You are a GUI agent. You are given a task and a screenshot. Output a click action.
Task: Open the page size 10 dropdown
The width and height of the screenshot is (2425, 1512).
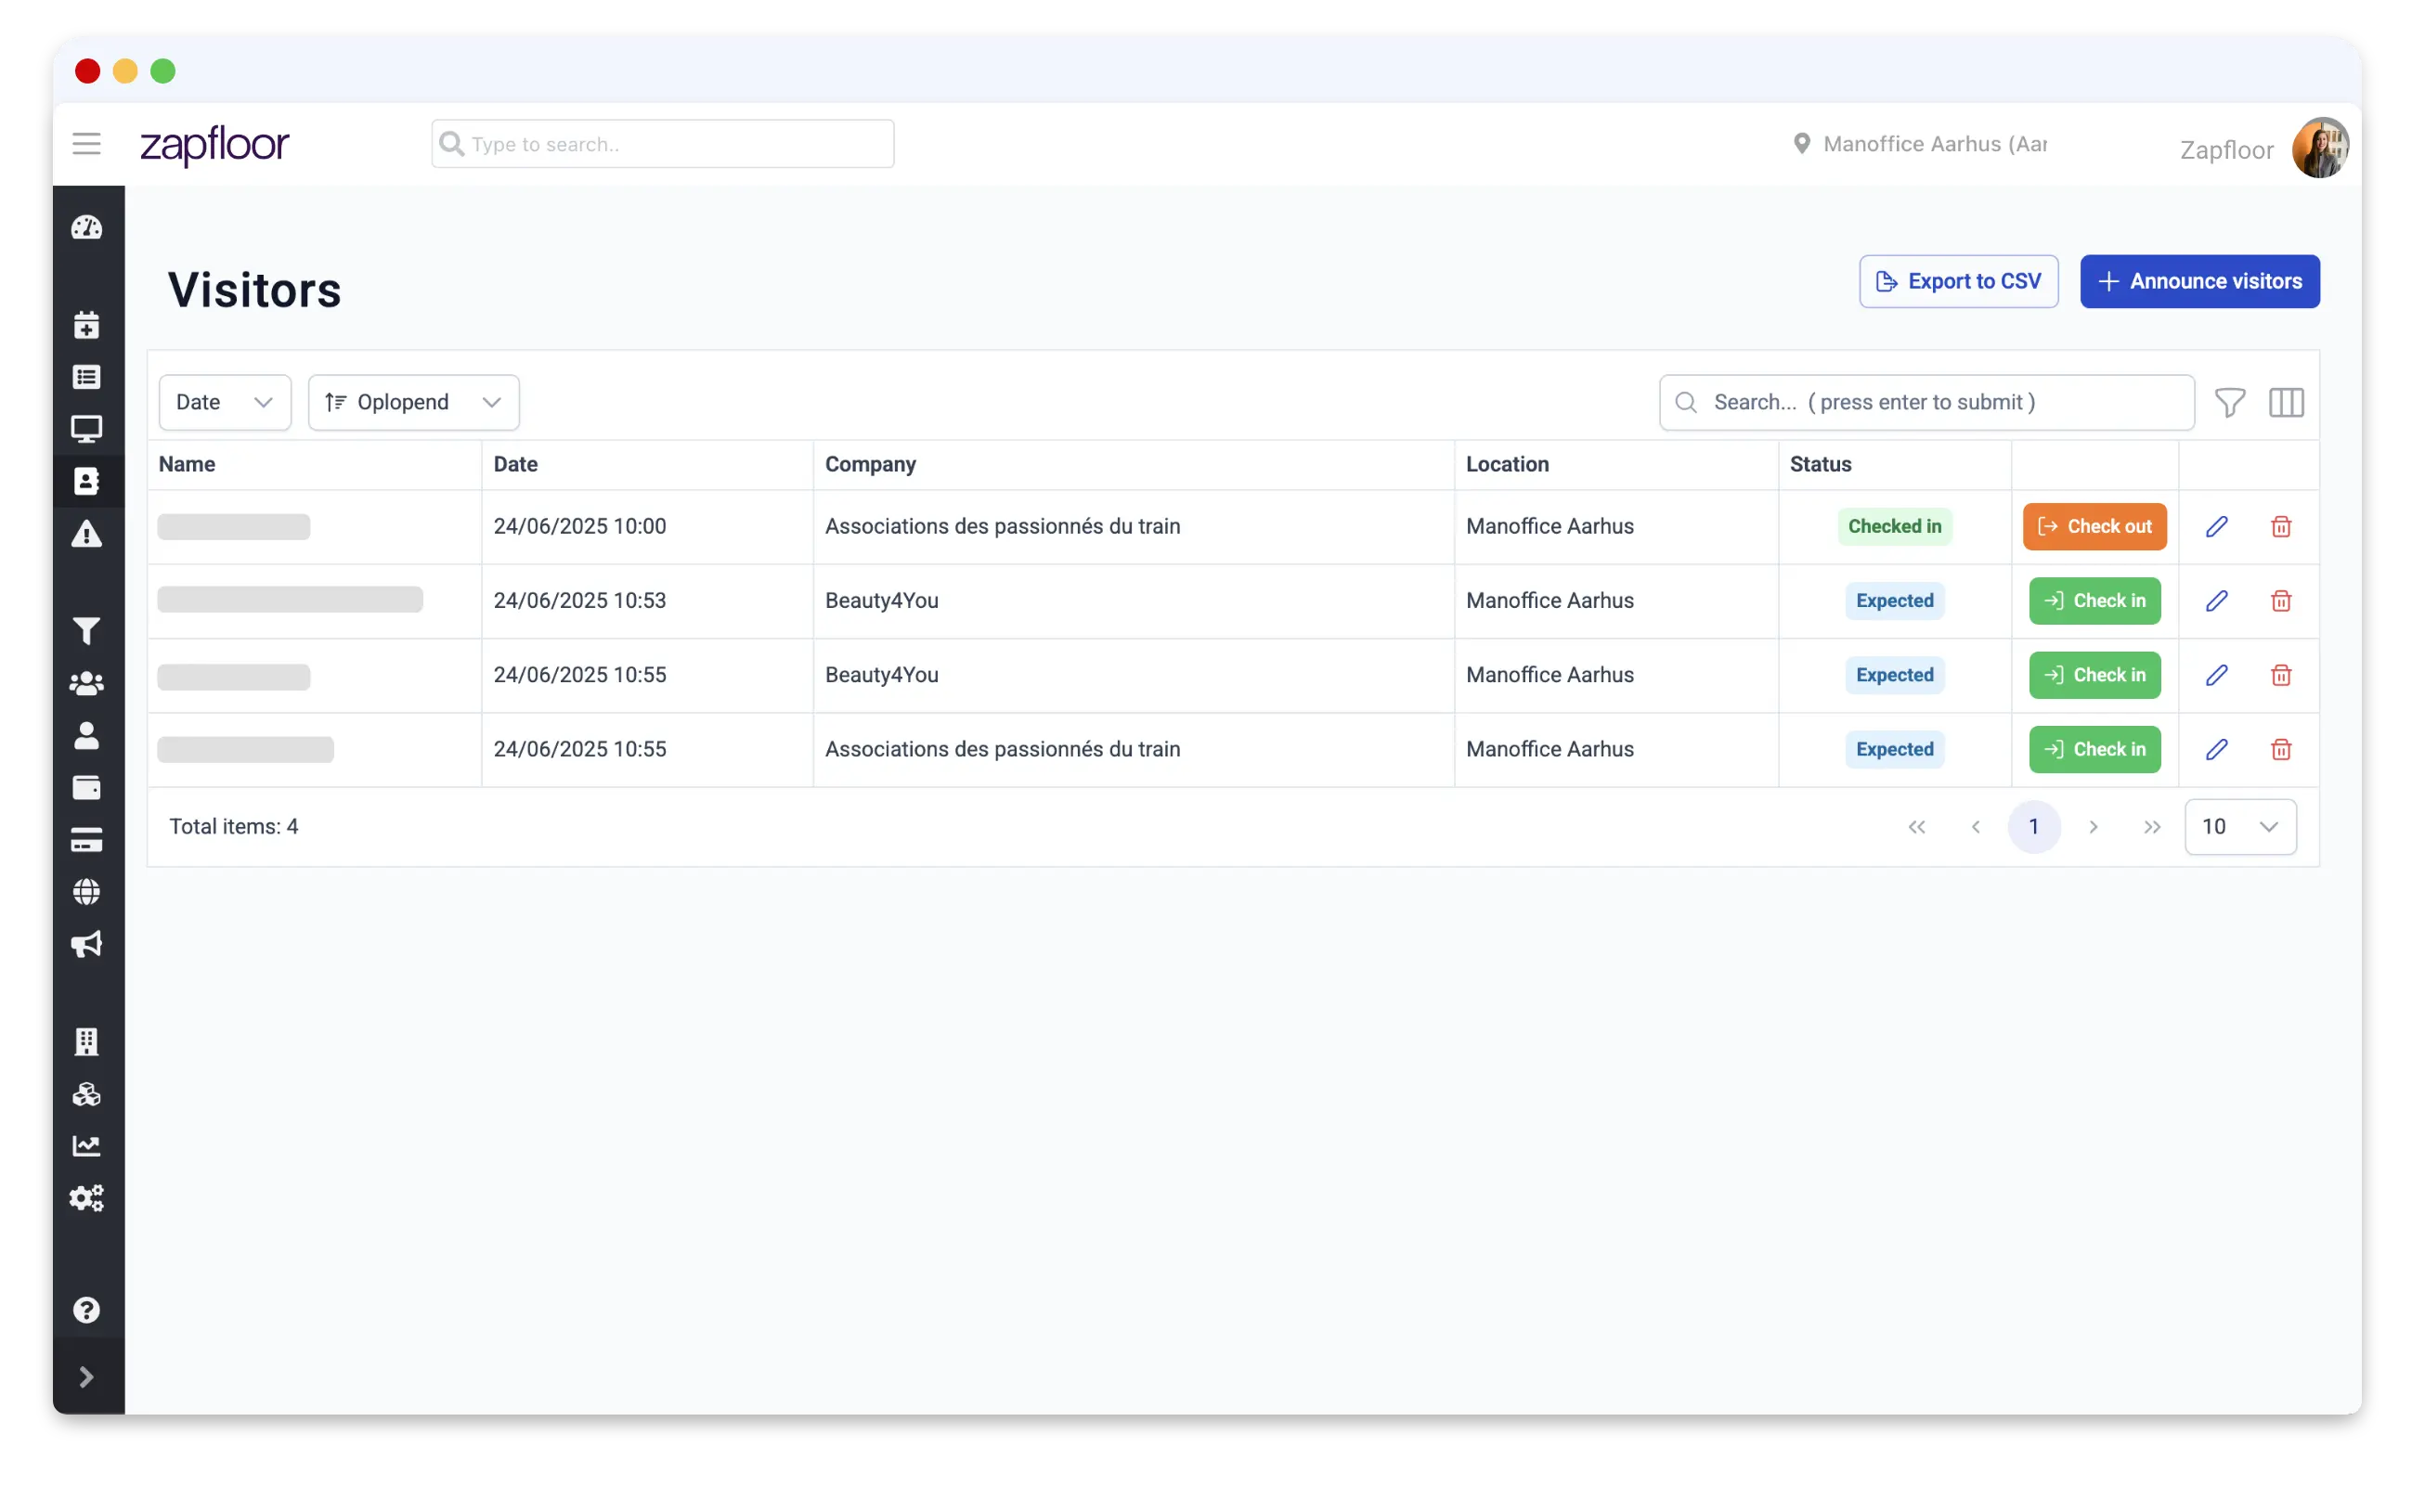pos(2240,827)
